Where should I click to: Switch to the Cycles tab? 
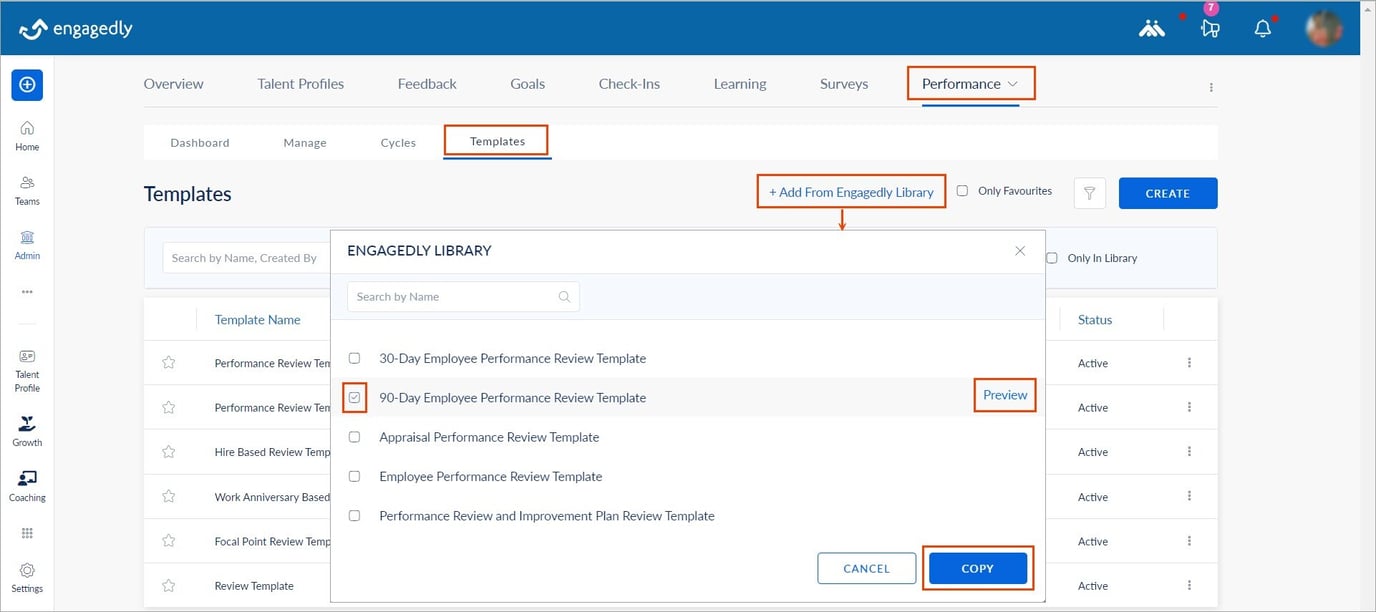pyautogui.click(x=398, y=142)
